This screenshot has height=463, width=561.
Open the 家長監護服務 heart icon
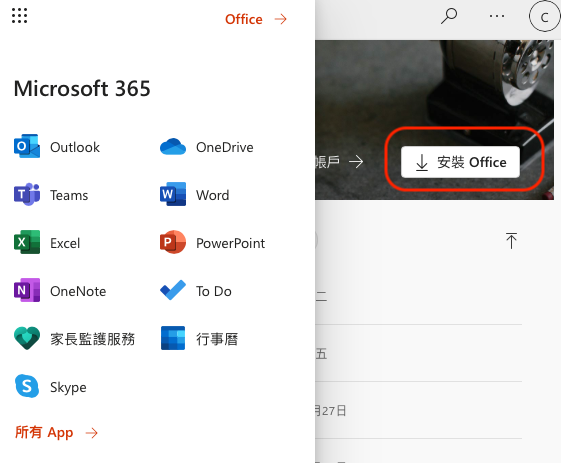pos(27,338)
